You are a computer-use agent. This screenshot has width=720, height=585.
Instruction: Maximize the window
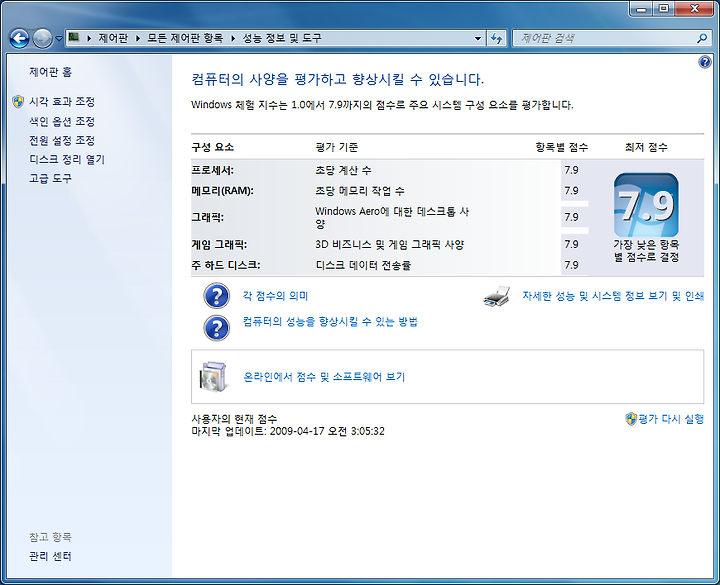click(x=664, y=9)
